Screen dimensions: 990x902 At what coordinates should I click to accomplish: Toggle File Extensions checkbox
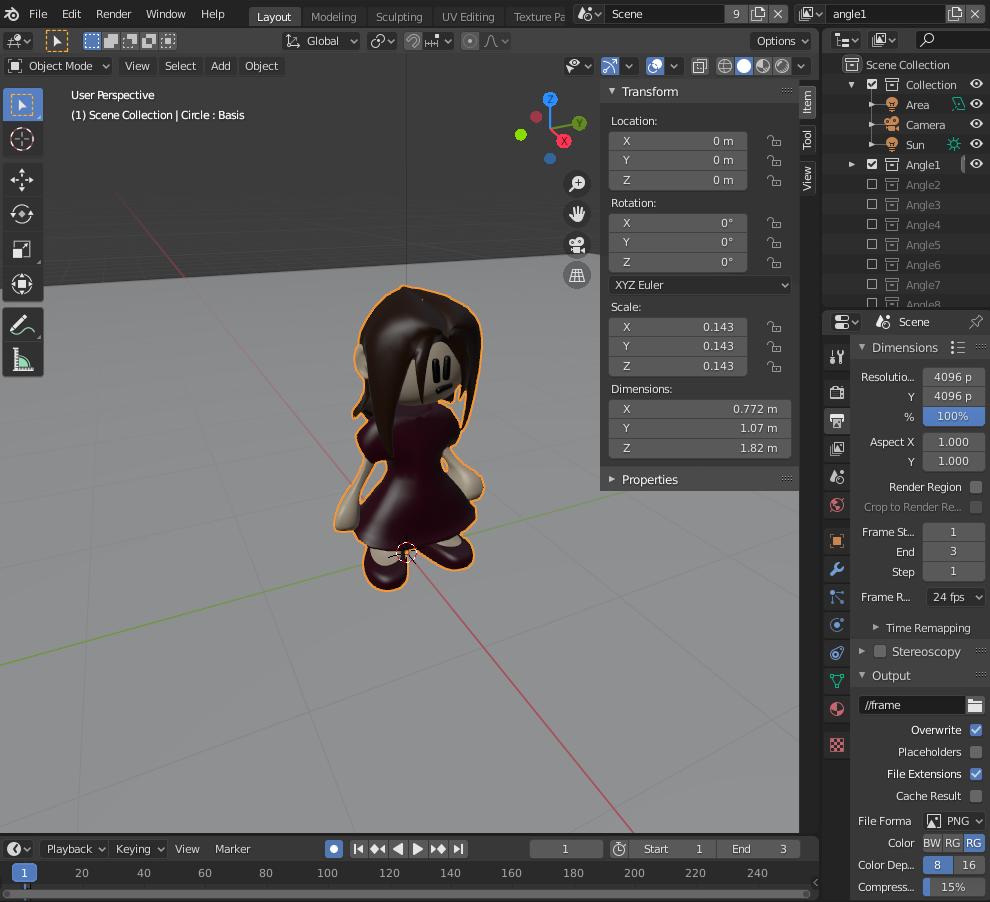pos(976,774)
